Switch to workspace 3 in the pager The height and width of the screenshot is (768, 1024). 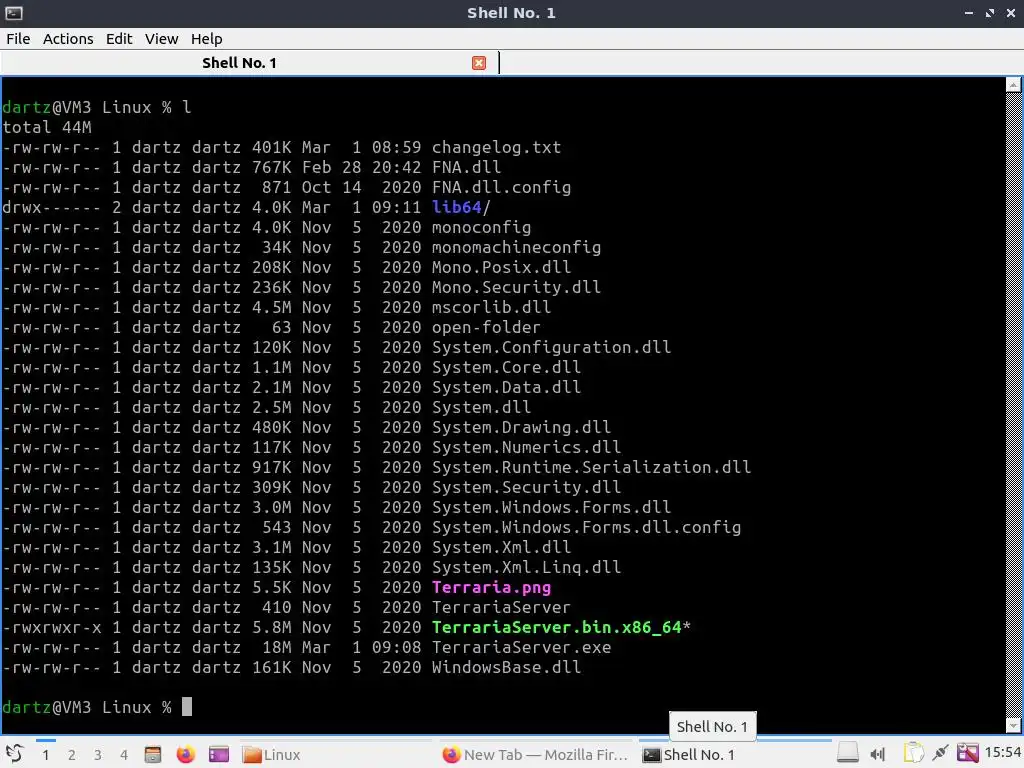[x=98, y=755]
